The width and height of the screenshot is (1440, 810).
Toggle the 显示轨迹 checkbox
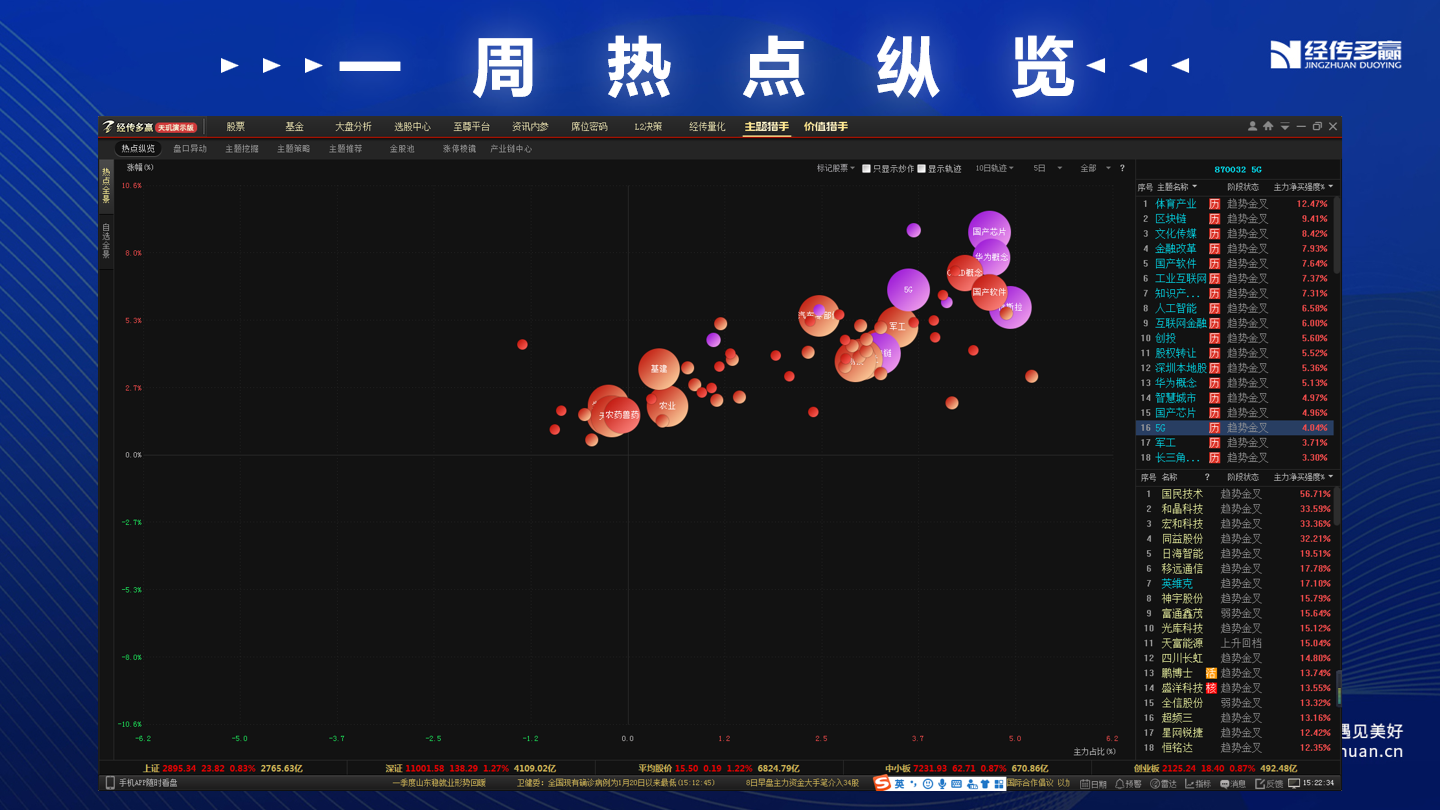pyautogui.click(x=921, y=168)
